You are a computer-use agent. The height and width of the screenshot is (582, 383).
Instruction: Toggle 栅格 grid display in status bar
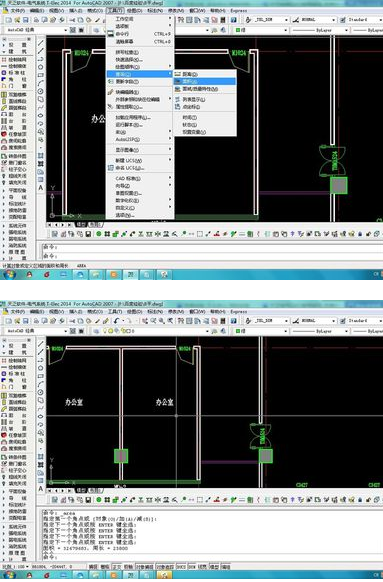click(x=105, y=567)
